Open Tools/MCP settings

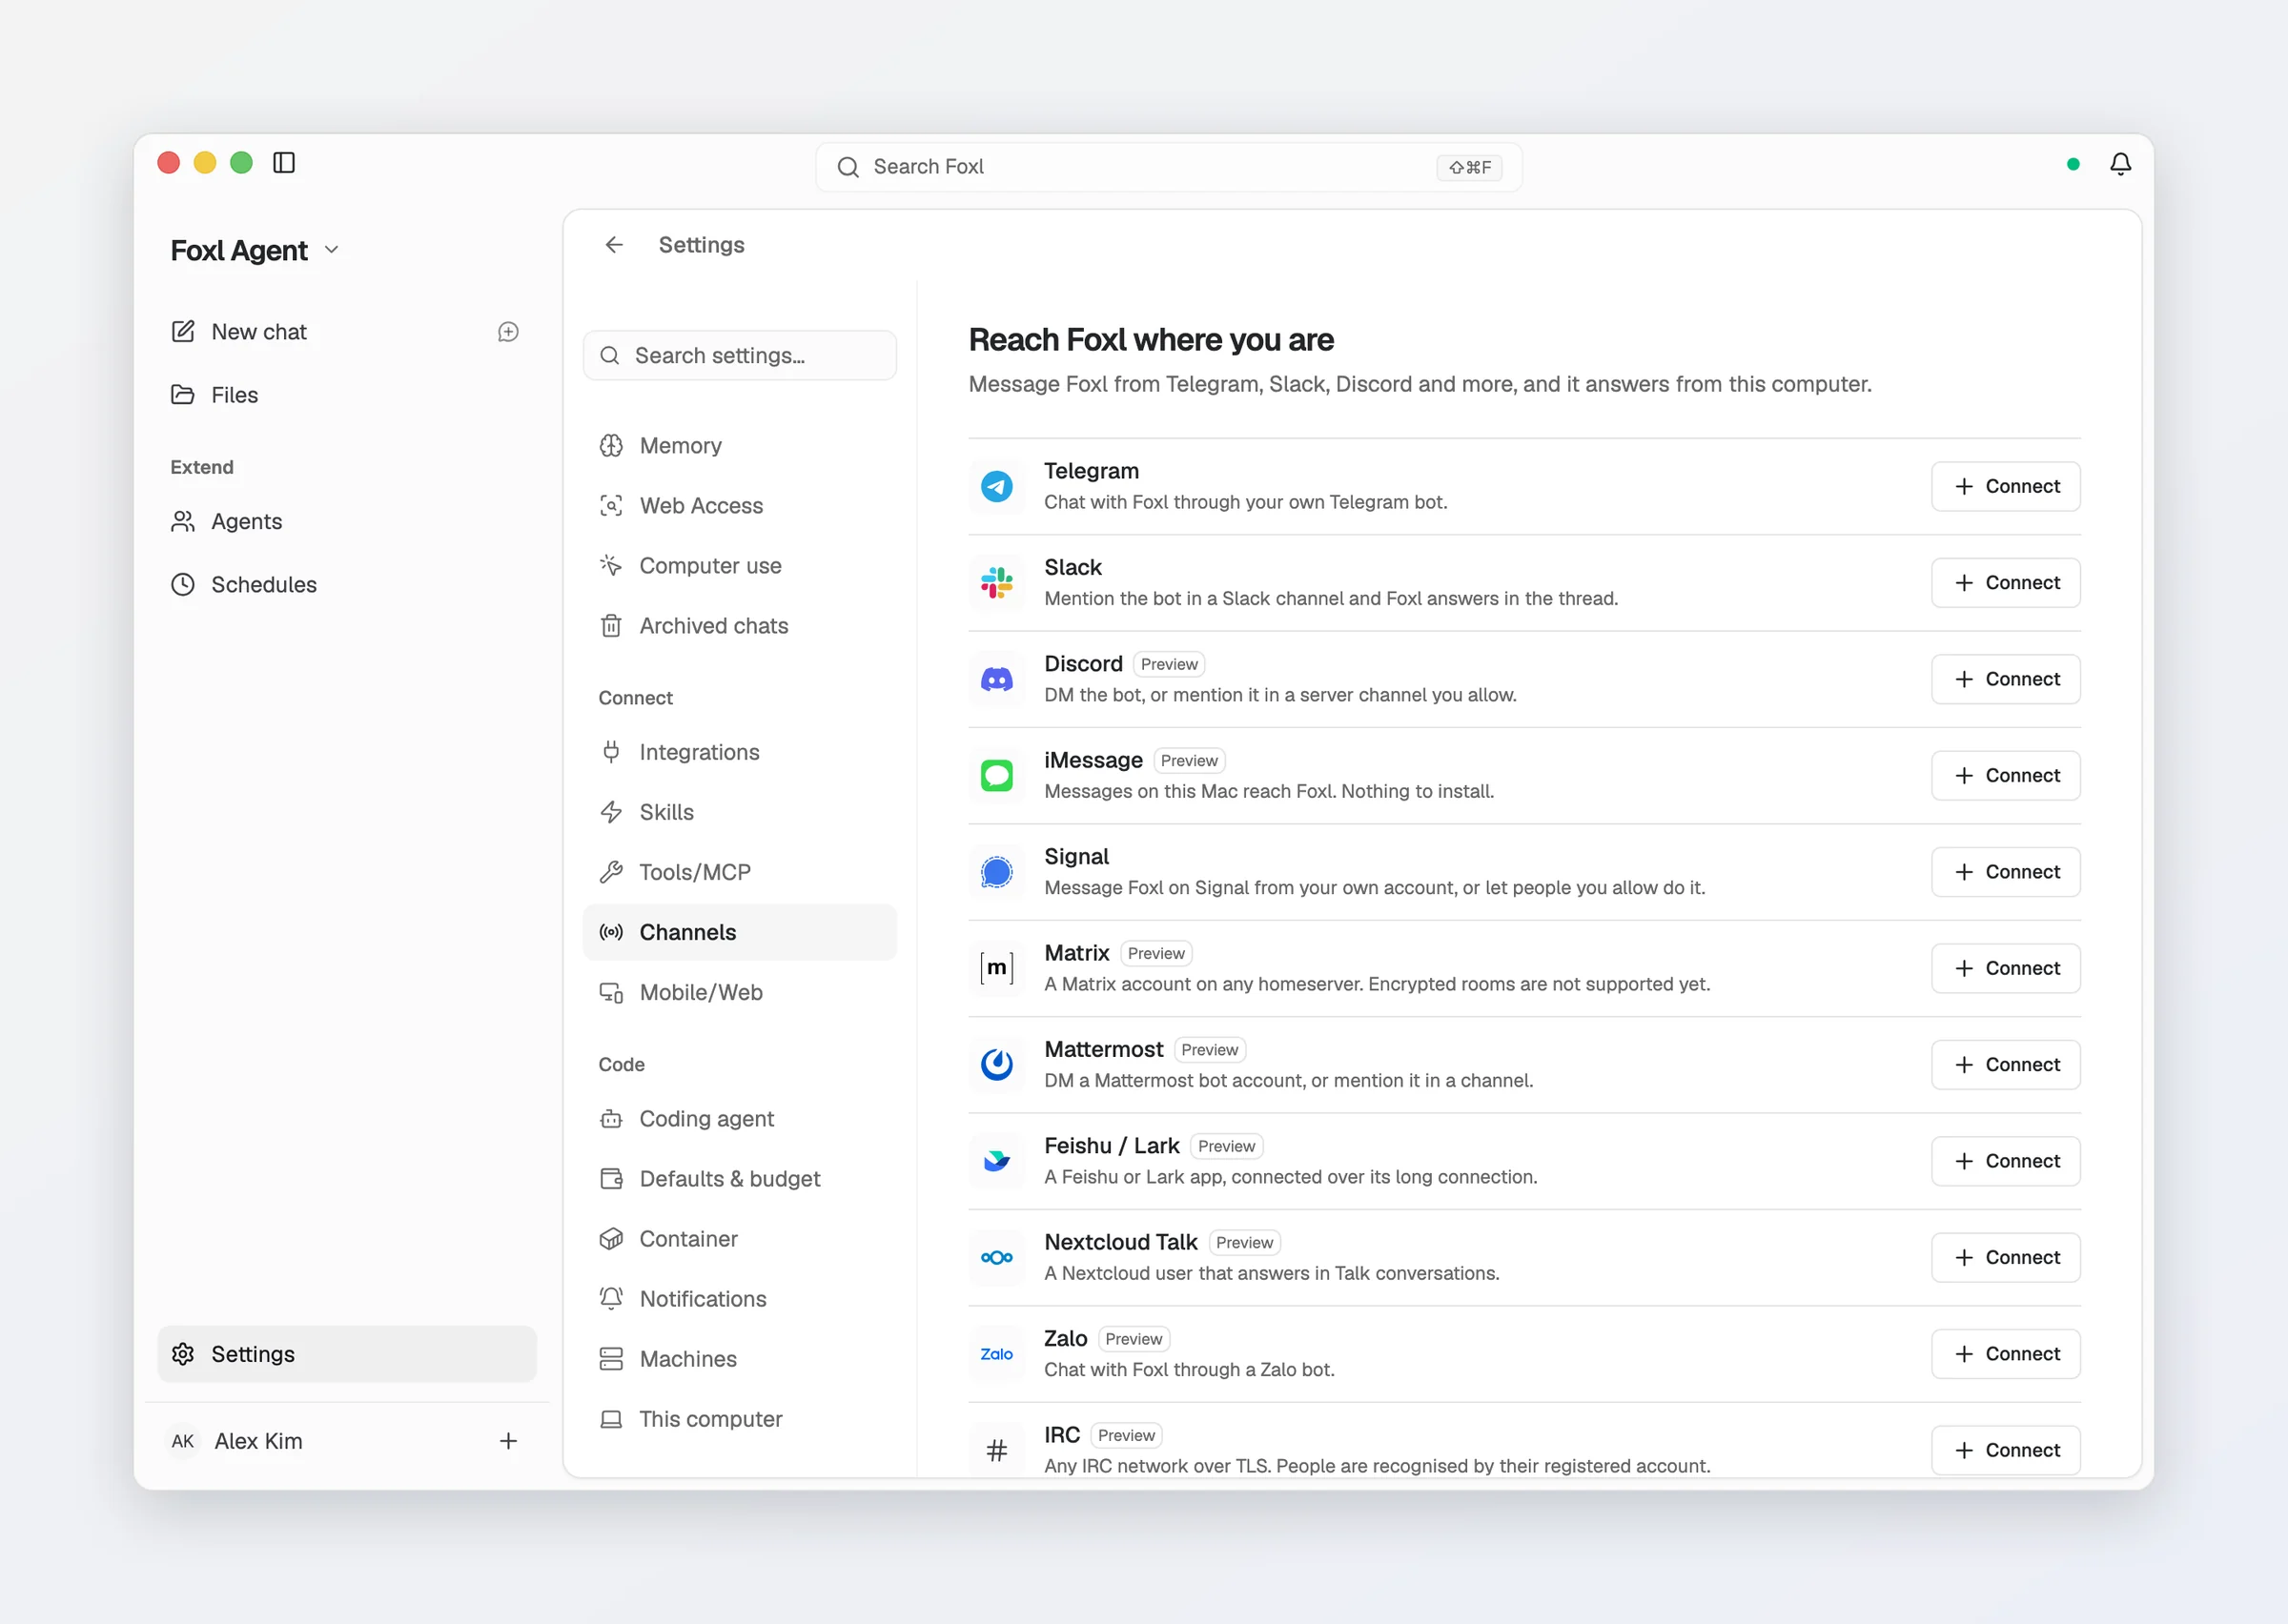click(x=740, y=872)
